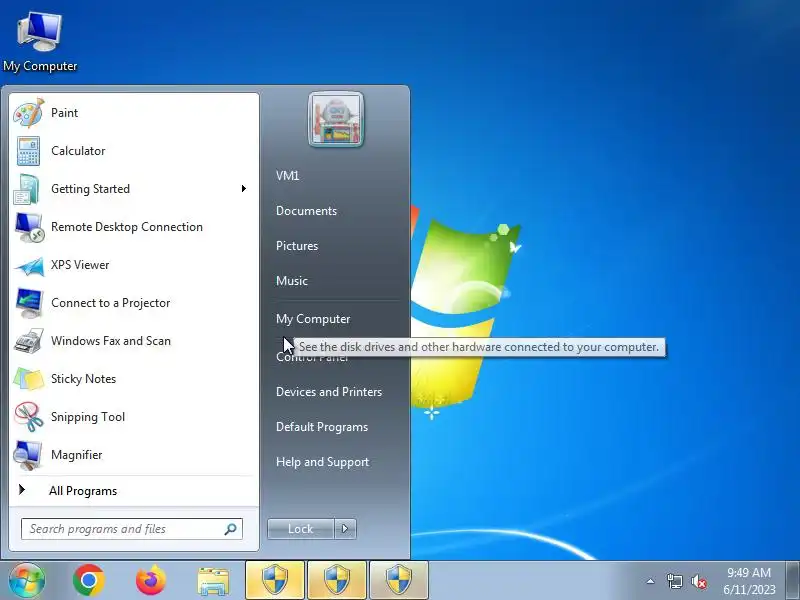Open Windows Explorer from the taskbar
Screen dimensions: 800x600
coord(213,581)
